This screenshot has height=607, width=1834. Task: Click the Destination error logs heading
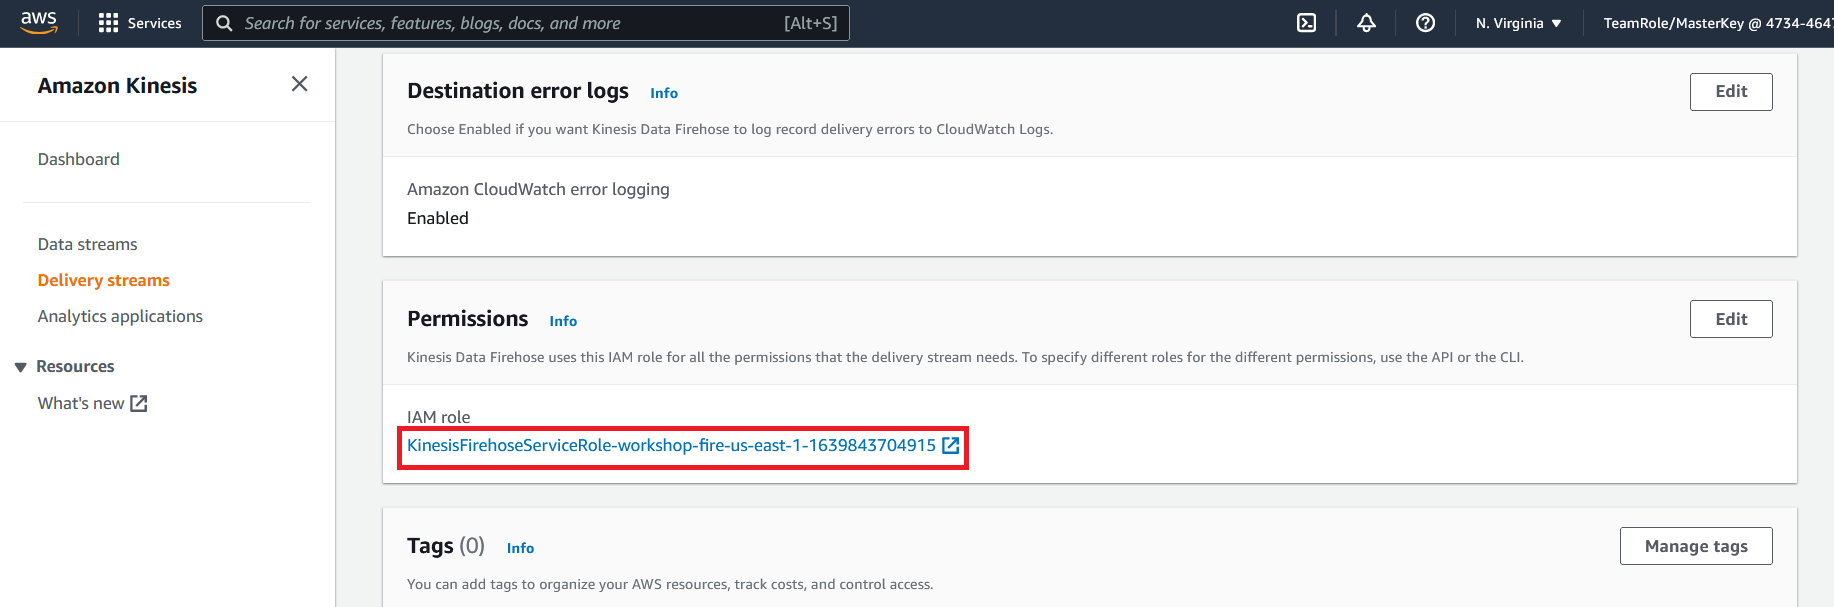[518, 91]
